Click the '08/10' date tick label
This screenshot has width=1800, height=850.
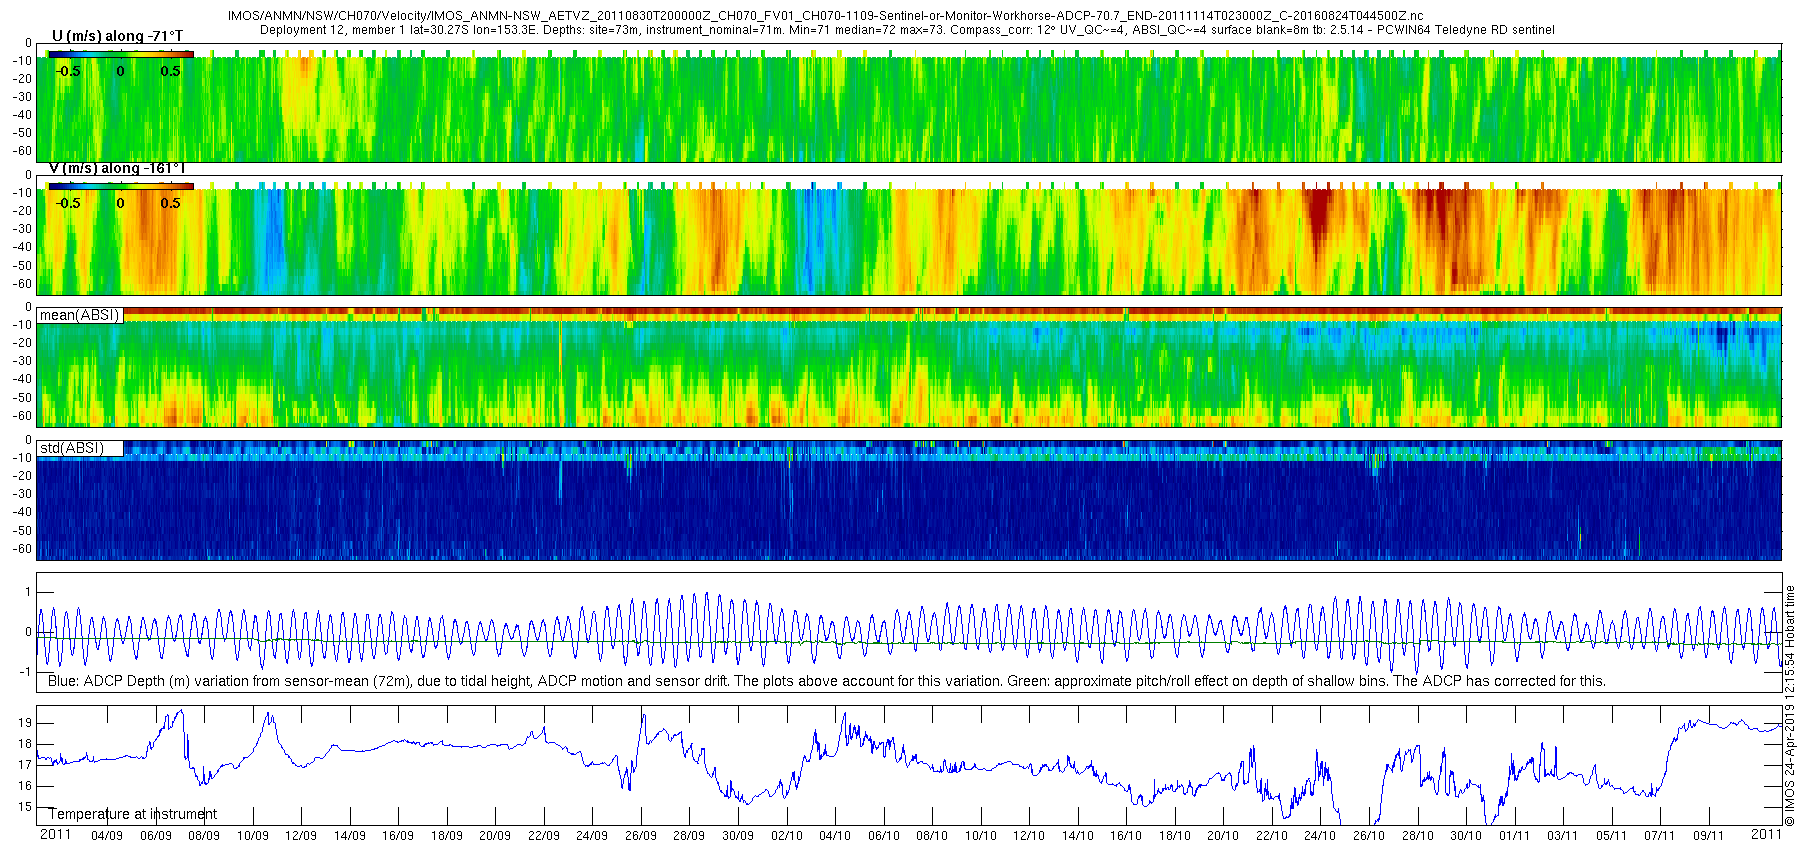tap(932, 835)
